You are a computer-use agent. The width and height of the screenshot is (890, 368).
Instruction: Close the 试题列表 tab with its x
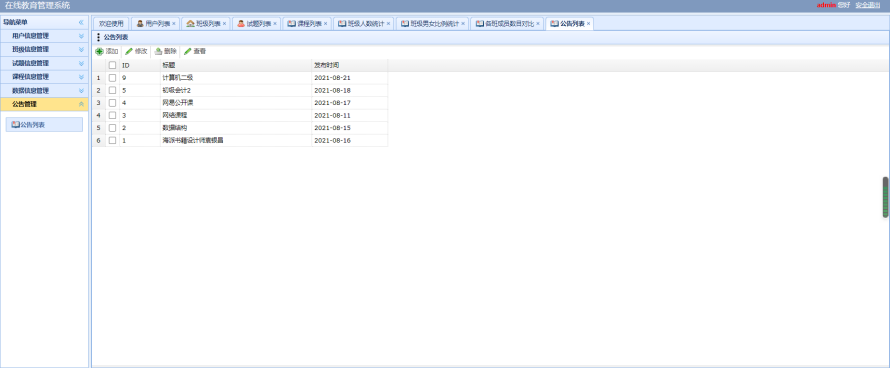click(275, 24)
